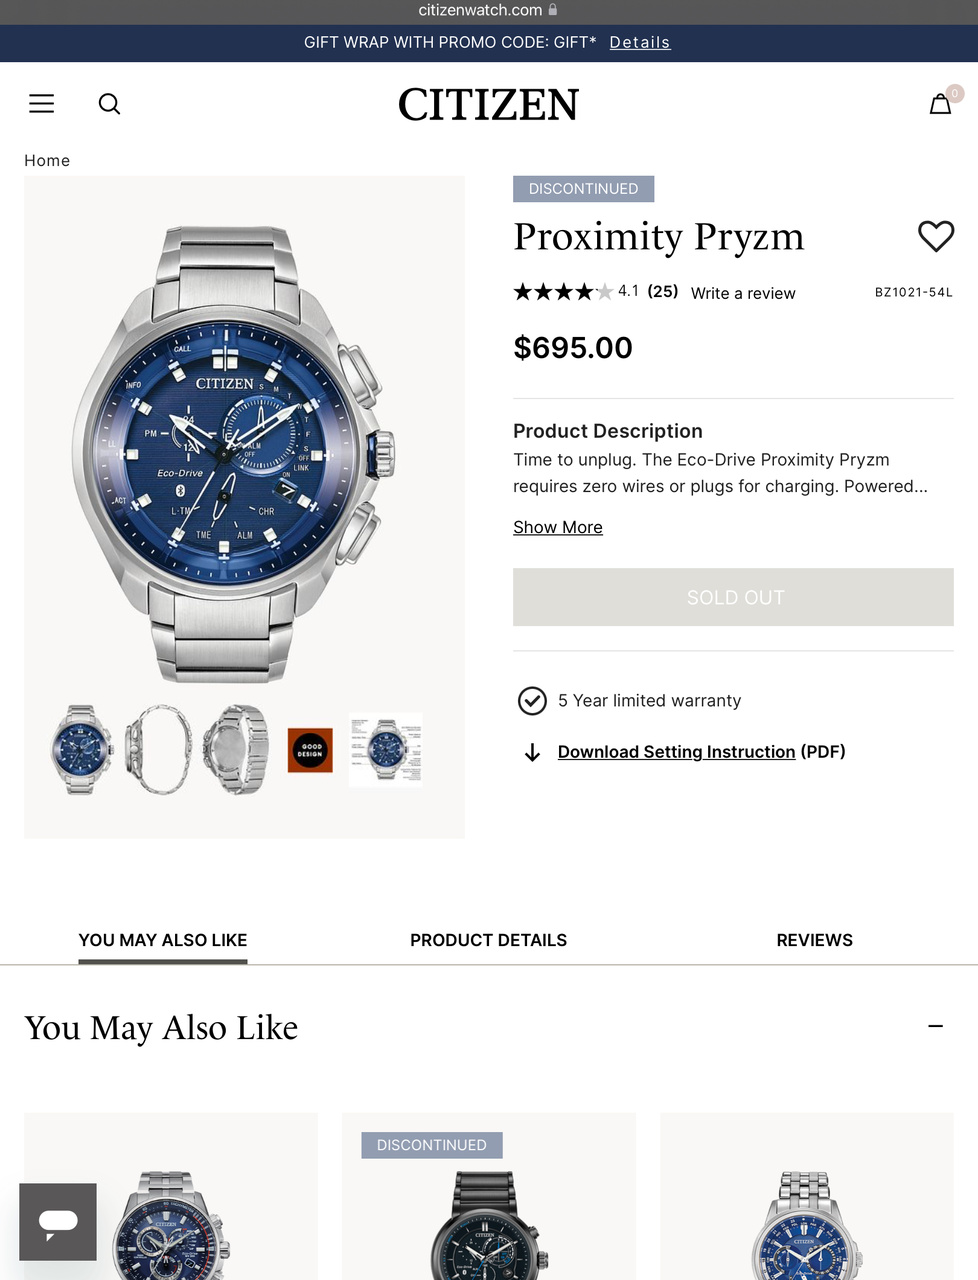978x1280 pixels.
Task: Click the warranty checkmark icon
Action: tap(532, 701)
